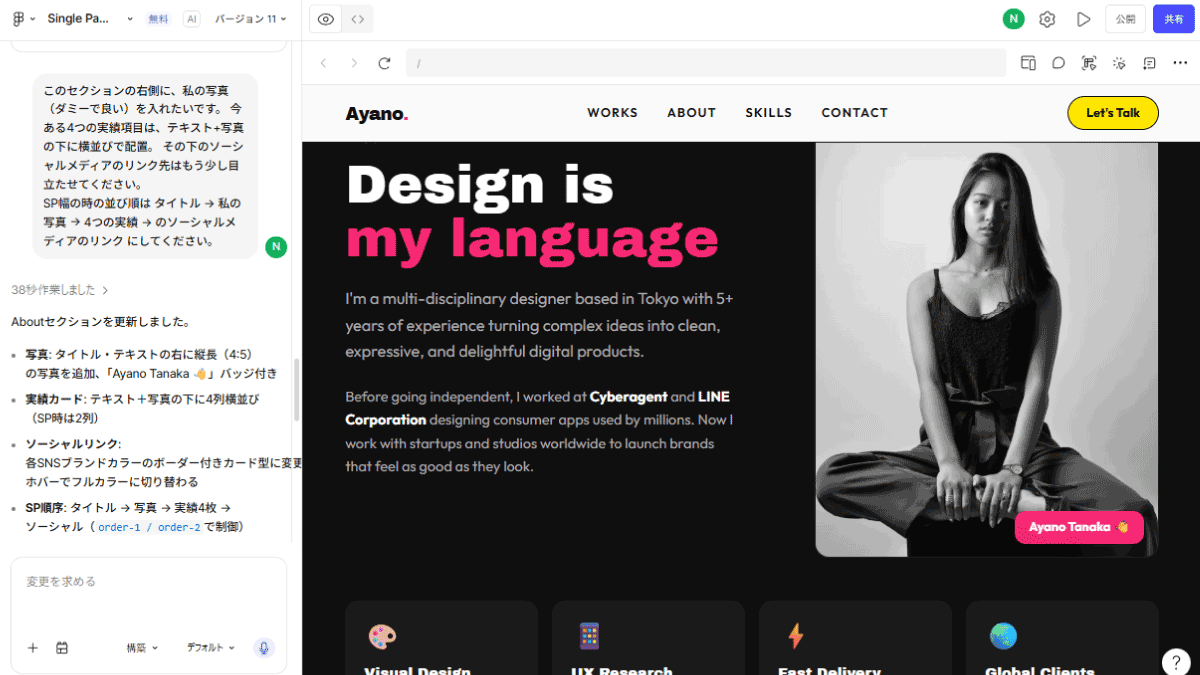Select CONTACT in the site navigation
The width and height of the screenshot is (1200, 675).
(x=854, y=113)
